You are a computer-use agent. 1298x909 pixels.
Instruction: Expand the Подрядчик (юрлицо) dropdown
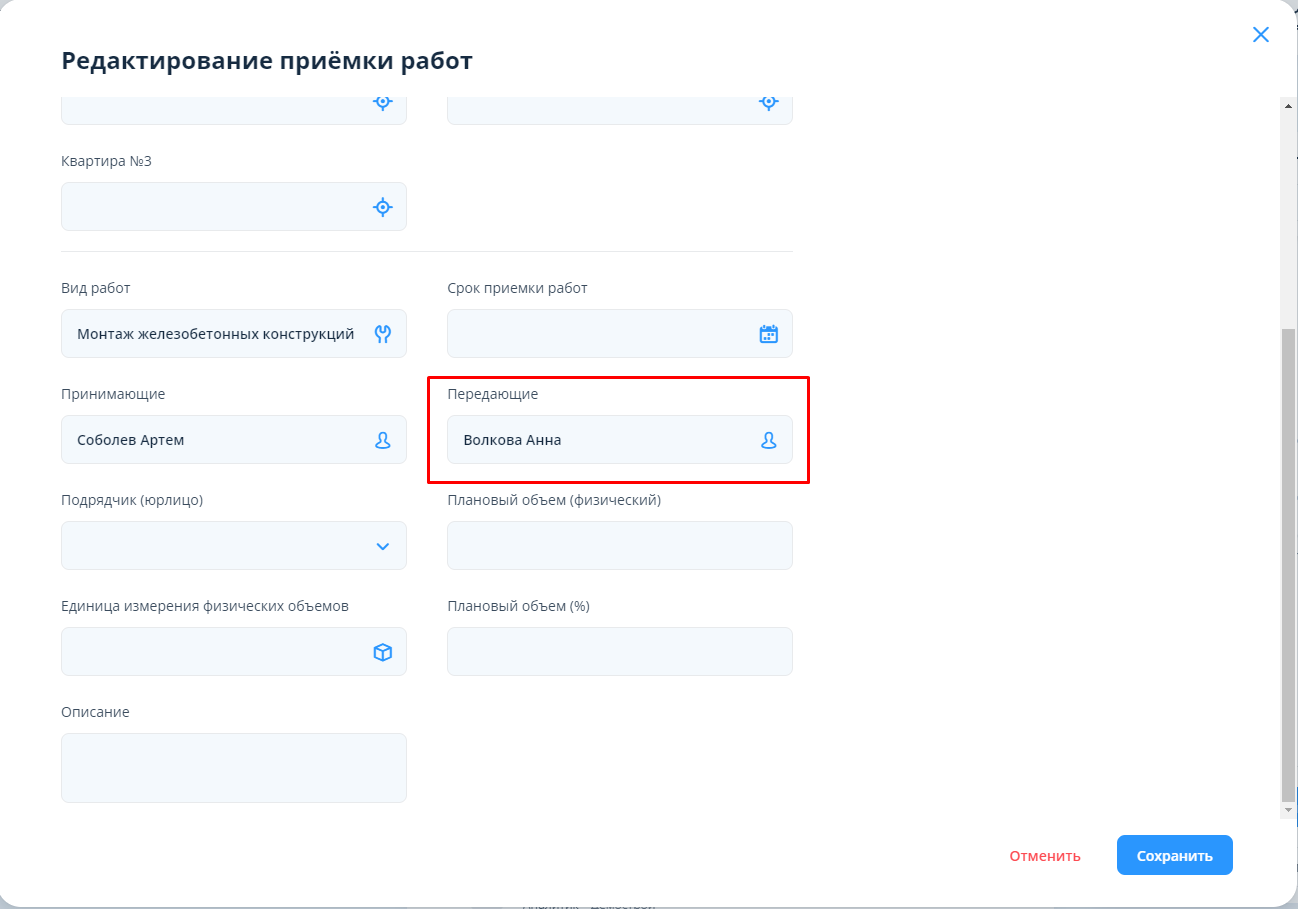tap(382, 546)
